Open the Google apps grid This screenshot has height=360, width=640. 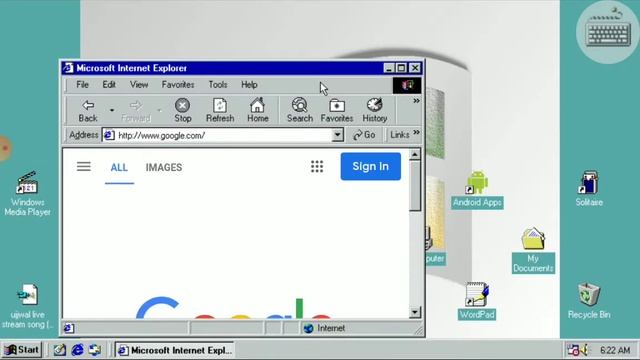317,167
